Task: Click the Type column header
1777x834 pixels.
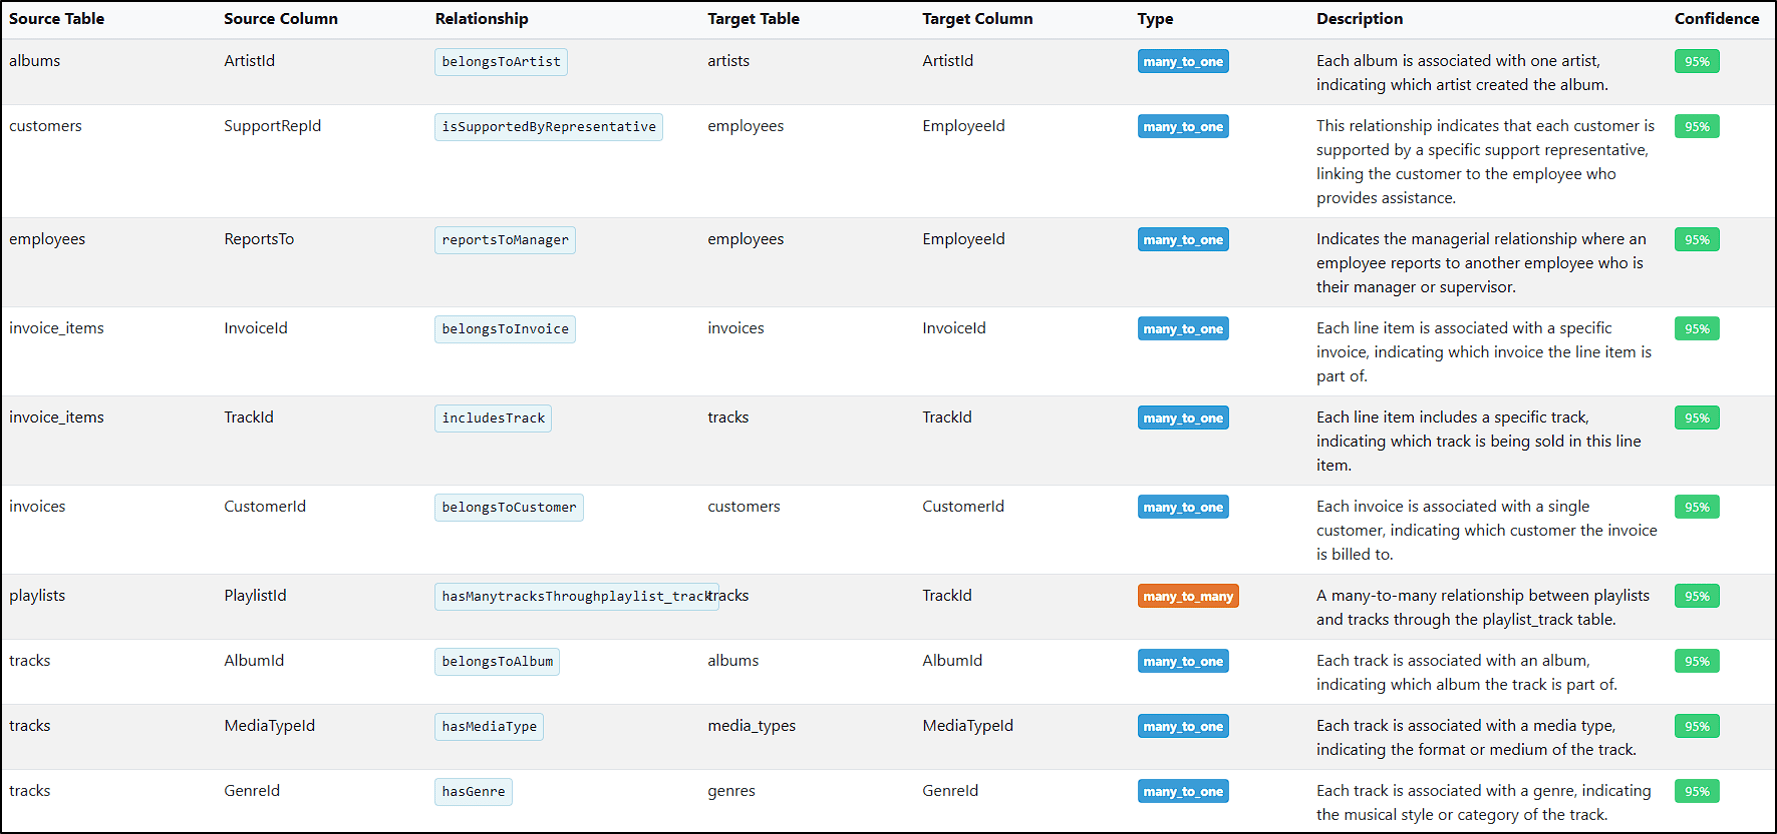Action: (1155, 19)
